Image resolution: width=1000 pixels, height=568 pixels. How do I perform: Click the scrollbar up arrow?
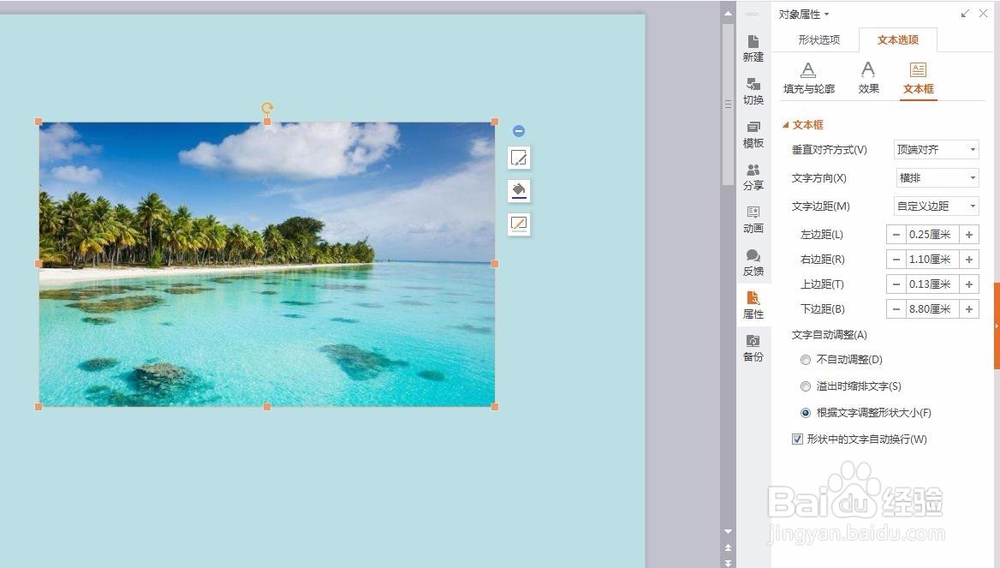tap(728, 13)
